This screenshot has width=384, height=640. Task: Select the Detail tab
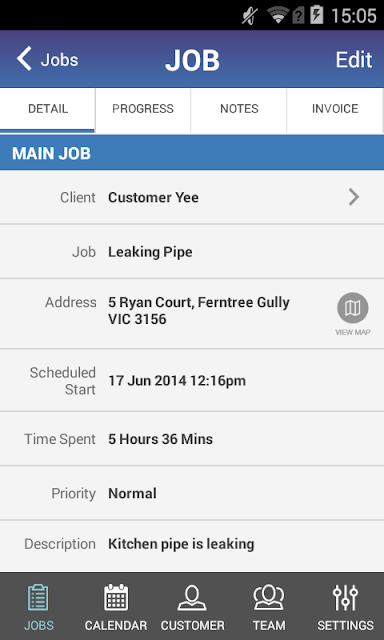tap(48, 109)
